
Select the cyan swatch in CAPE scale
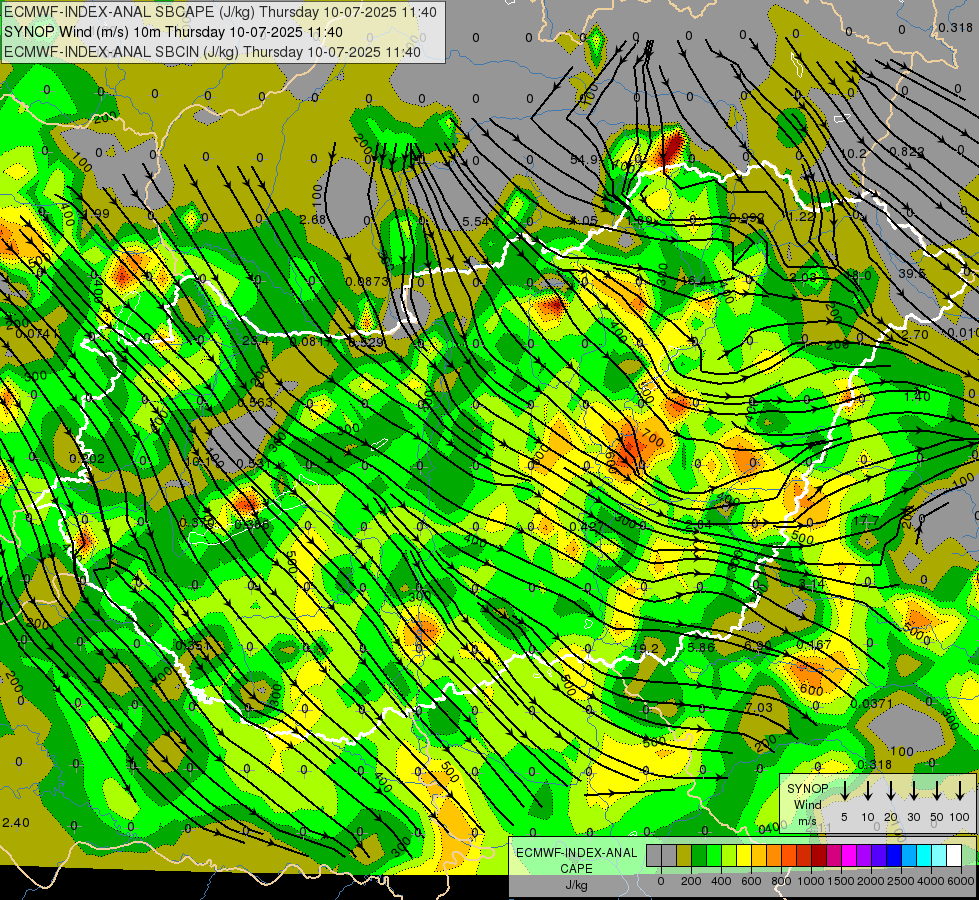coord(923,855)
